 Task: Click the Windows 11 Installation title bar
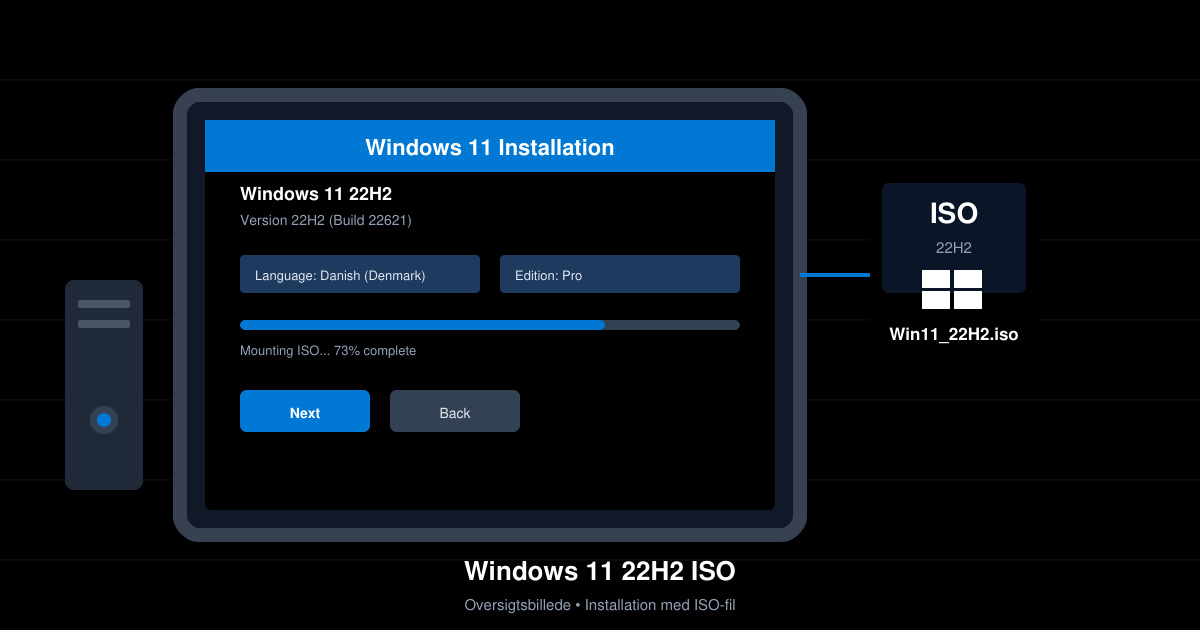(490, 146)
